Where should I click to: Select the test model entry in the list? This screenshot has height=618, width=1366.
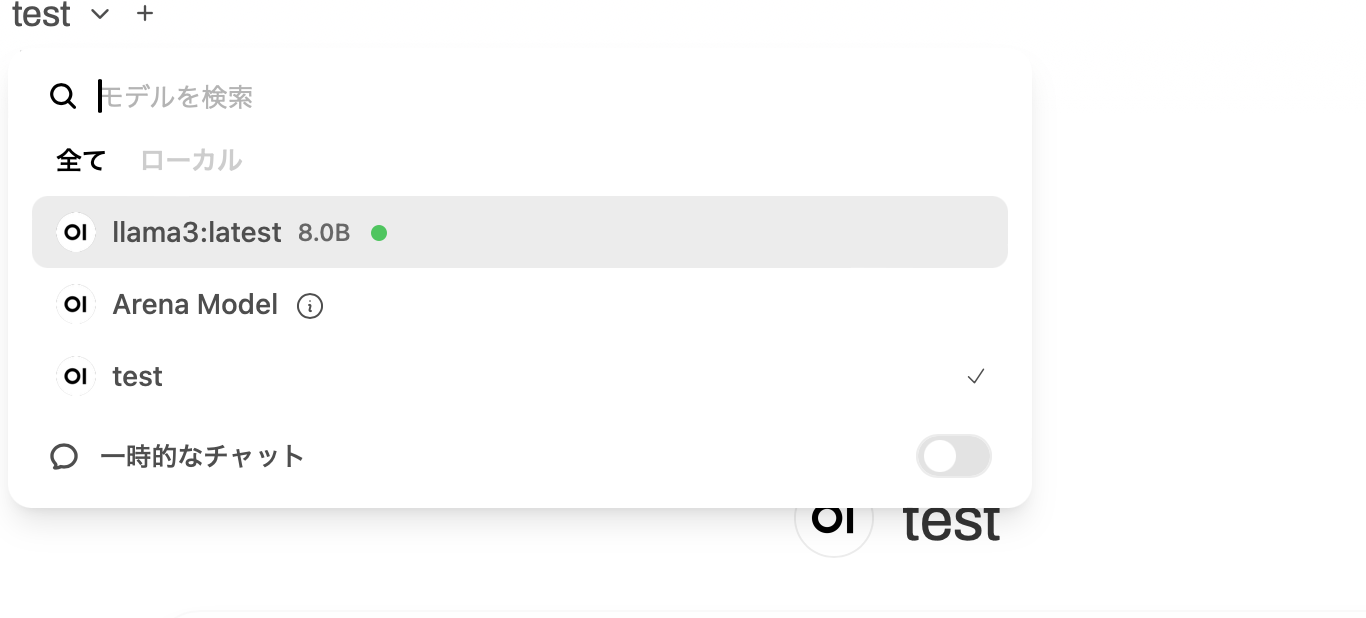137,377
